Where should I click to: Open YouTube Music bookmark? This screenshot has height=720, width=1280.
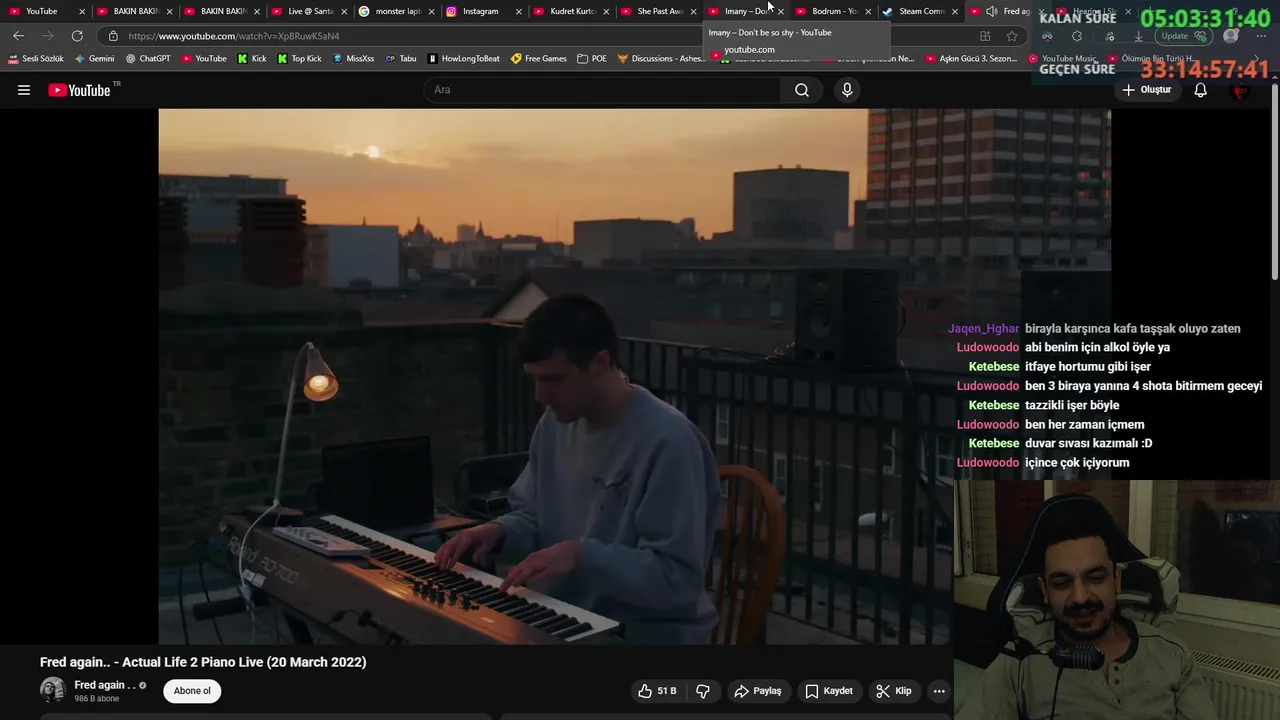pyautogui.click(x=1063, y=58)
